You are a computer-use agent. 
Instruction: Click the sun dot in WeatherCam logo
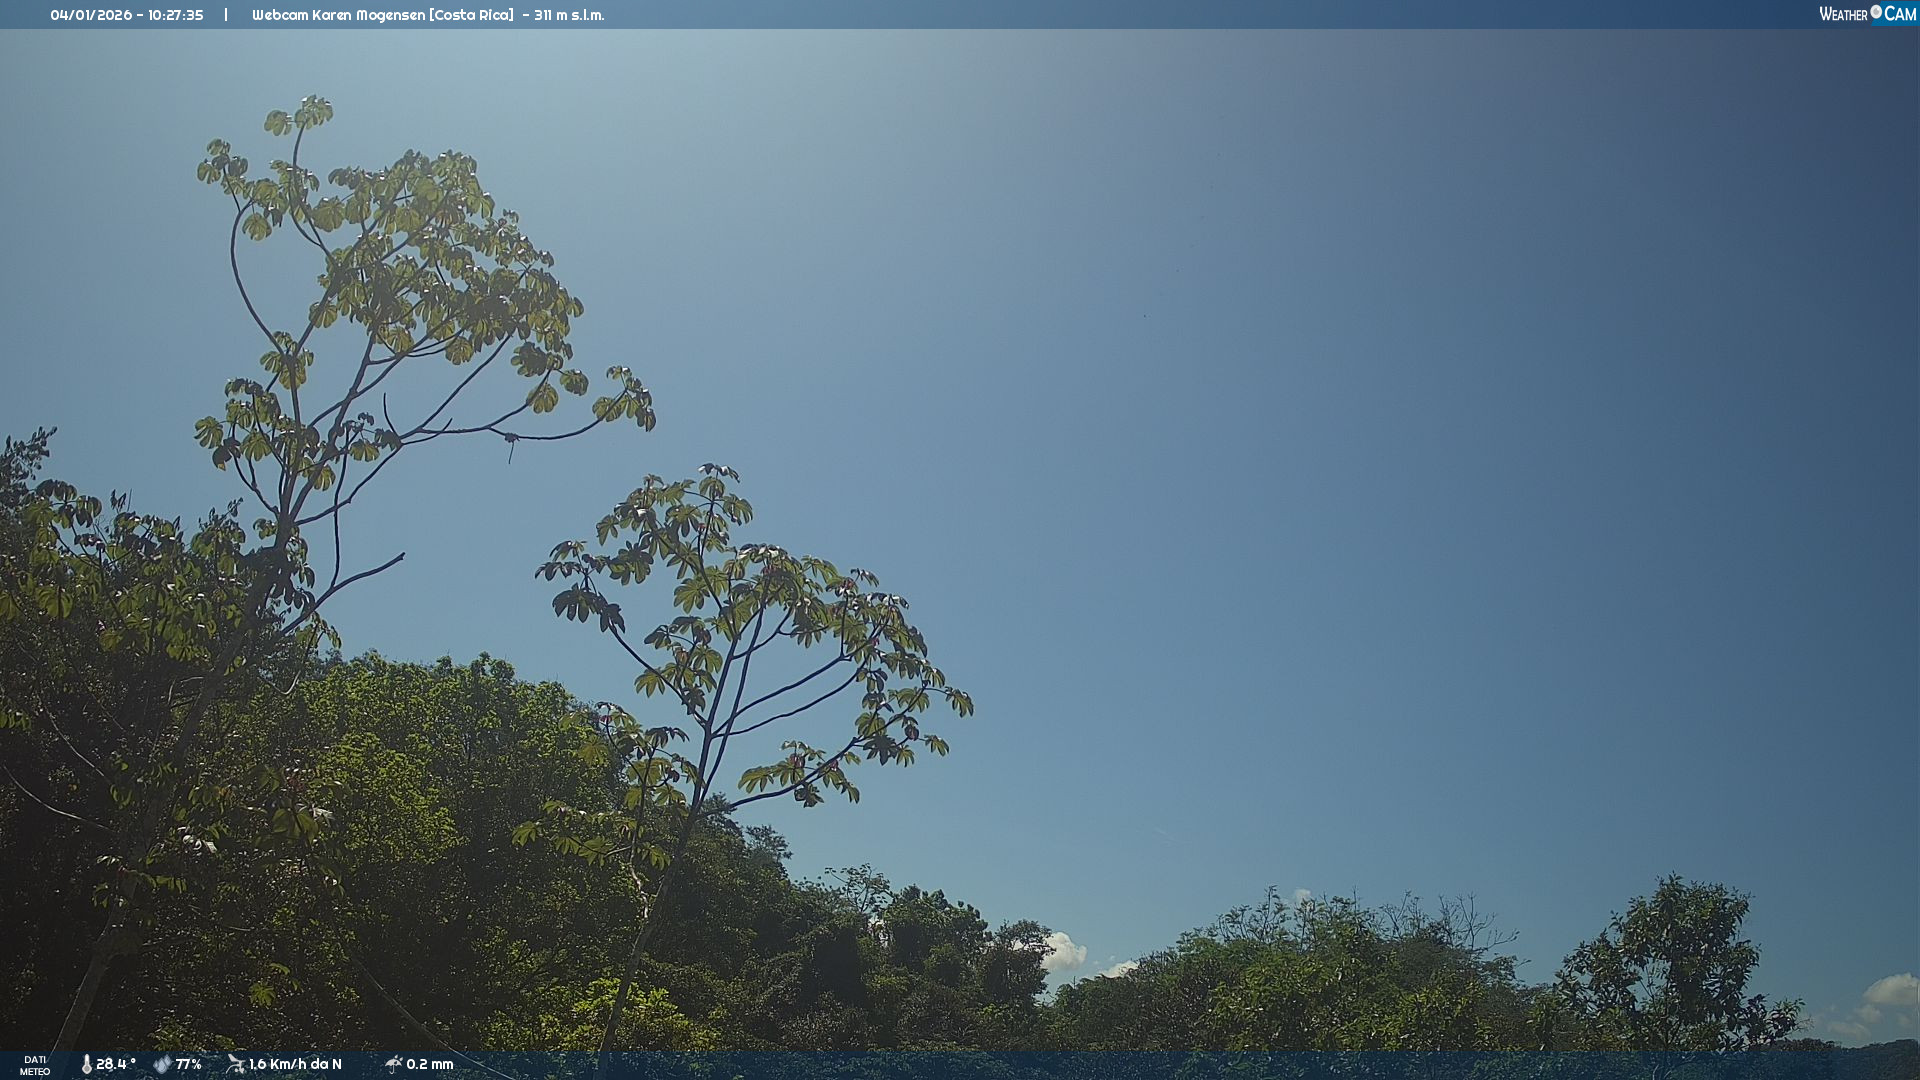1876,11
